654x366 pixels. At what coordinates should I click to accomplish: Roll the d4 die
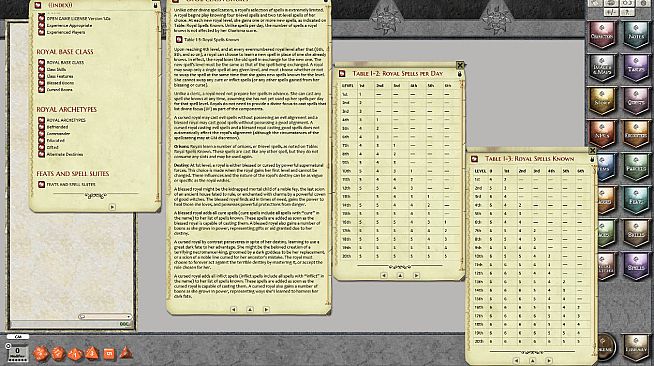126,353
